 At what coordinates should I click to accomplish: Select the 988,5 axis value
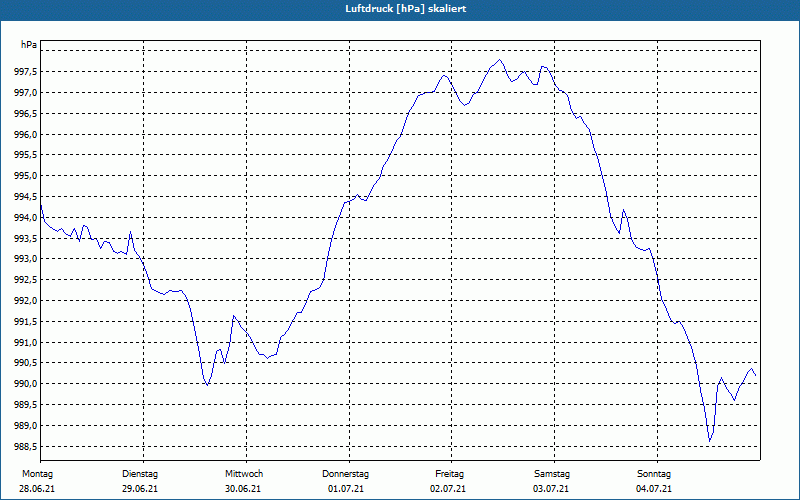point(25,447)
